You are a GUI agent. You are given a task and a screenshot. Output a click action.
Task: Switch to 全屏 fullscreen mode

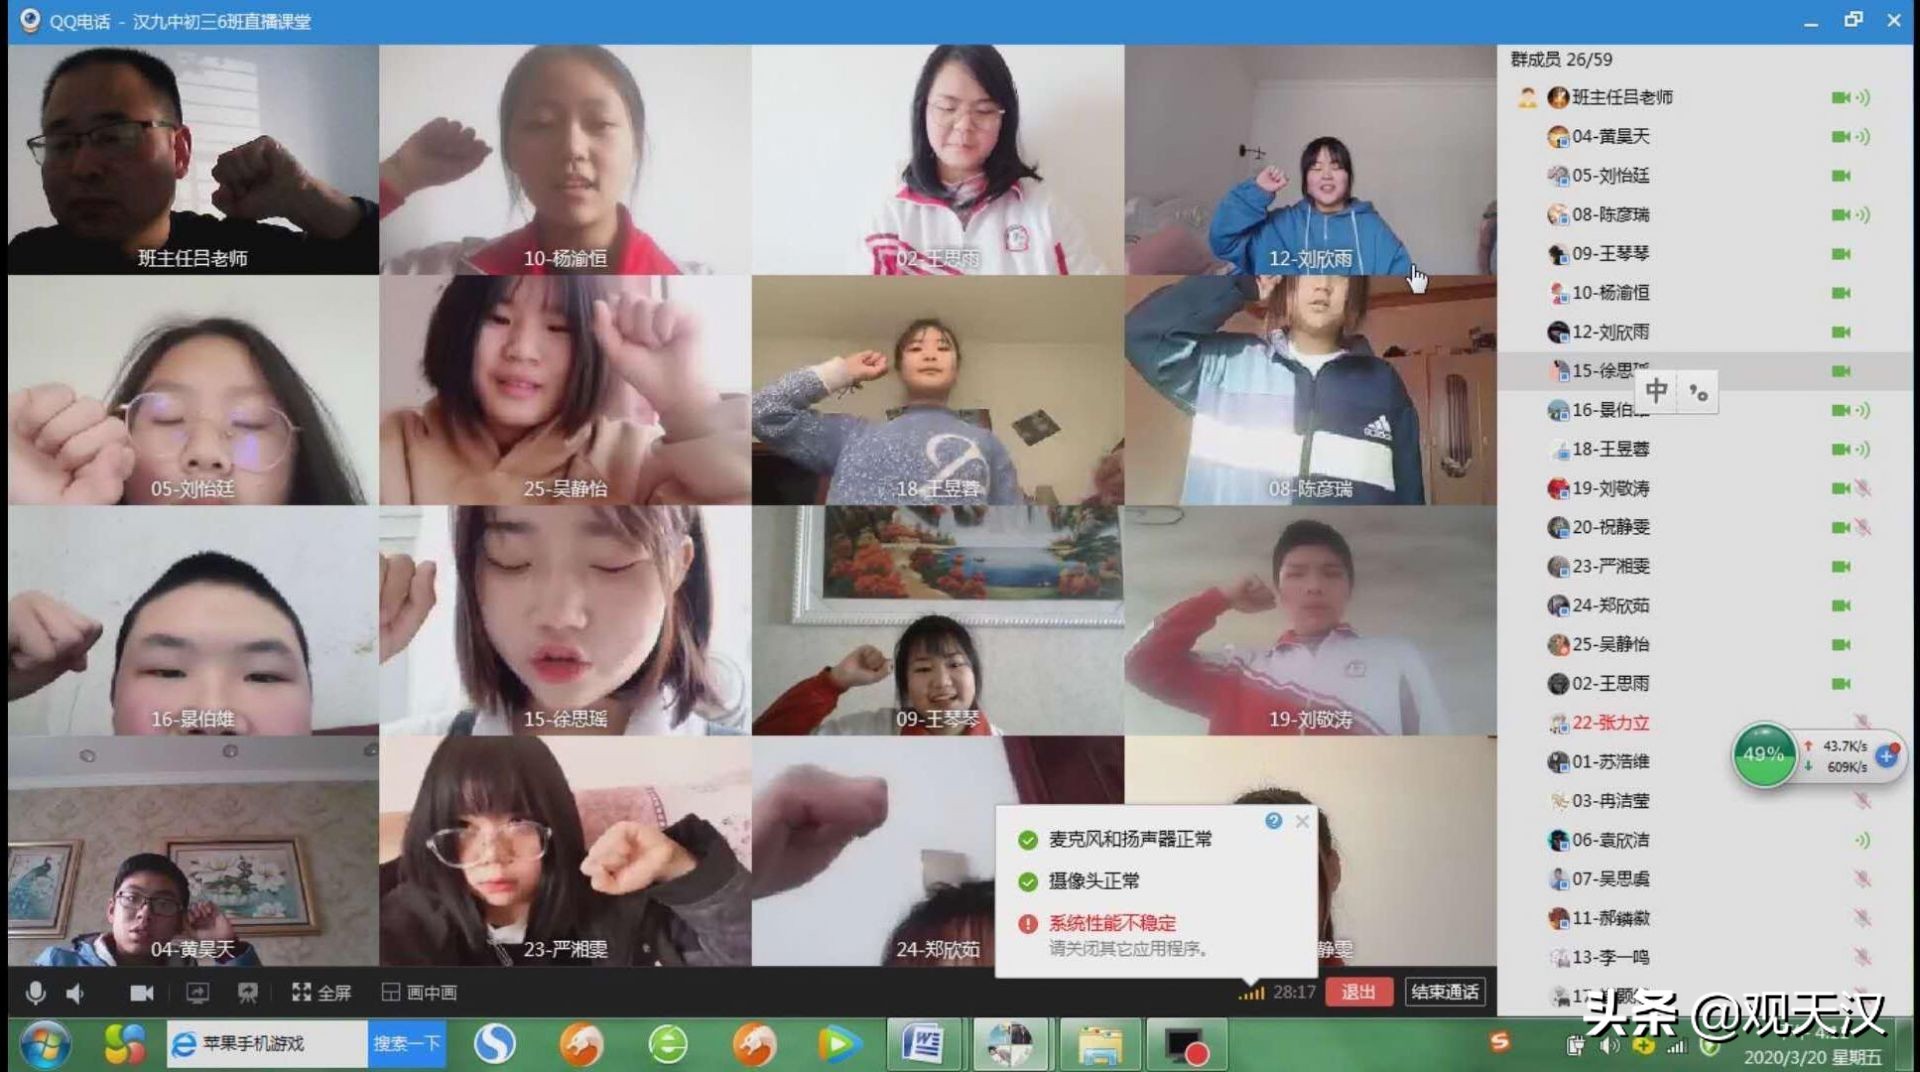coord(321,992)
